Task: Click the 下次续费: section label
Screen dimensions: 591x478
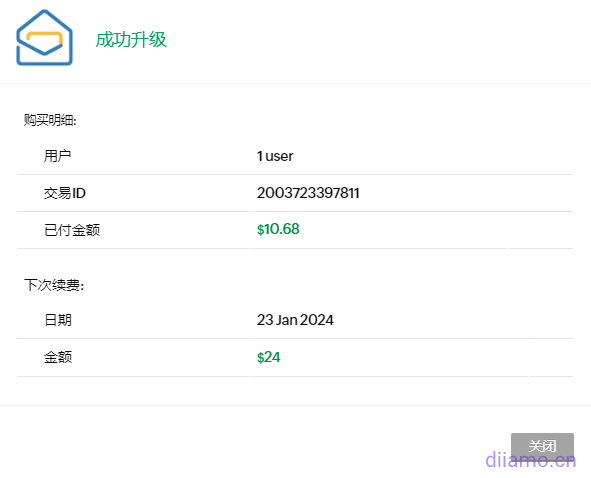Action: (x=54, y=285)
